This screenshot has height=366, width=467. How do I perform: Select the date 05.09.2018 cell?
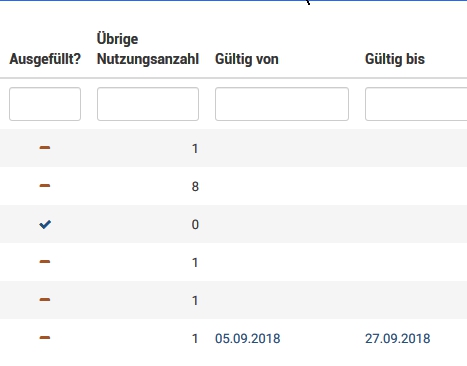[x=248, y=339]
